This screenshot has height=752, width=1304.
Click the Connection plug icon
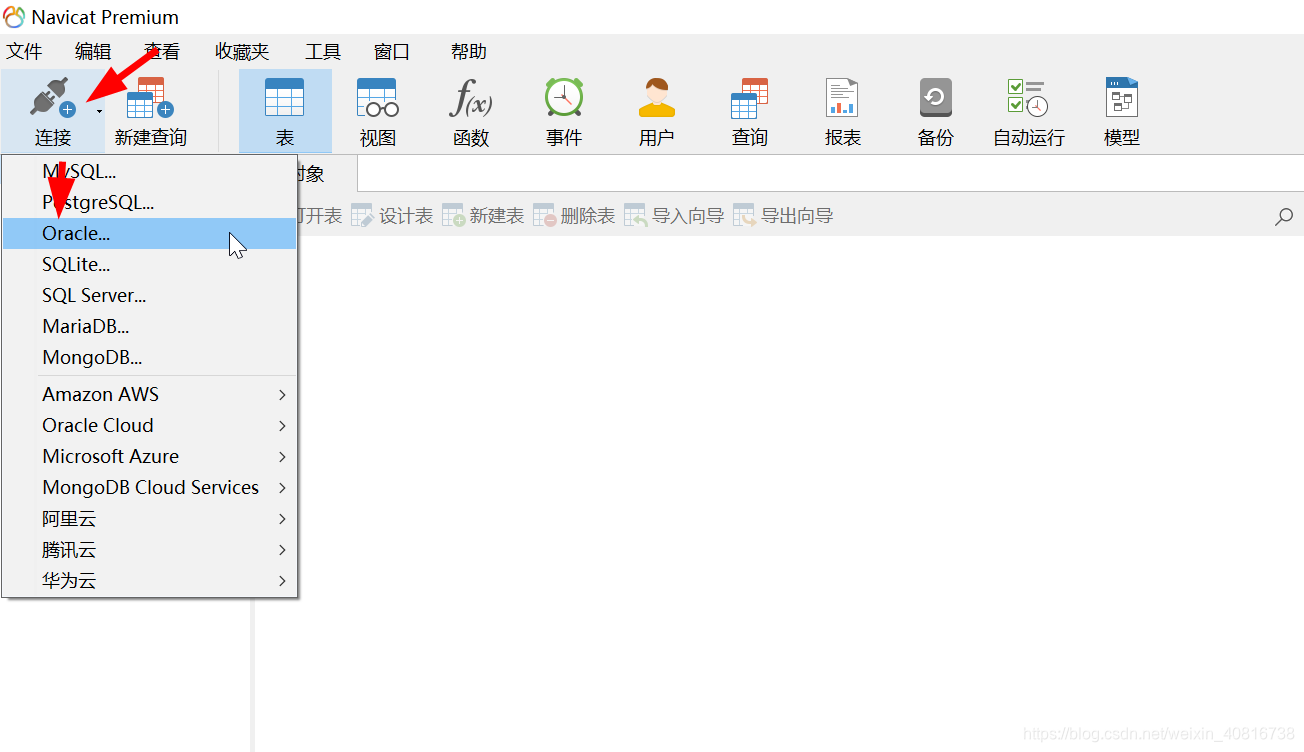[x=53, y=99]
